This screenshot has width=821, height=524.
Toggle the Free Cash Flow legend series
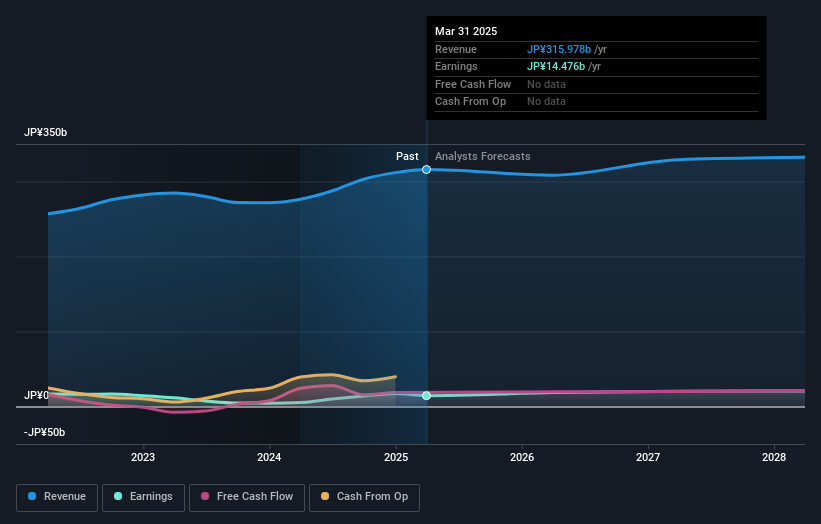[x=247, y=497]
